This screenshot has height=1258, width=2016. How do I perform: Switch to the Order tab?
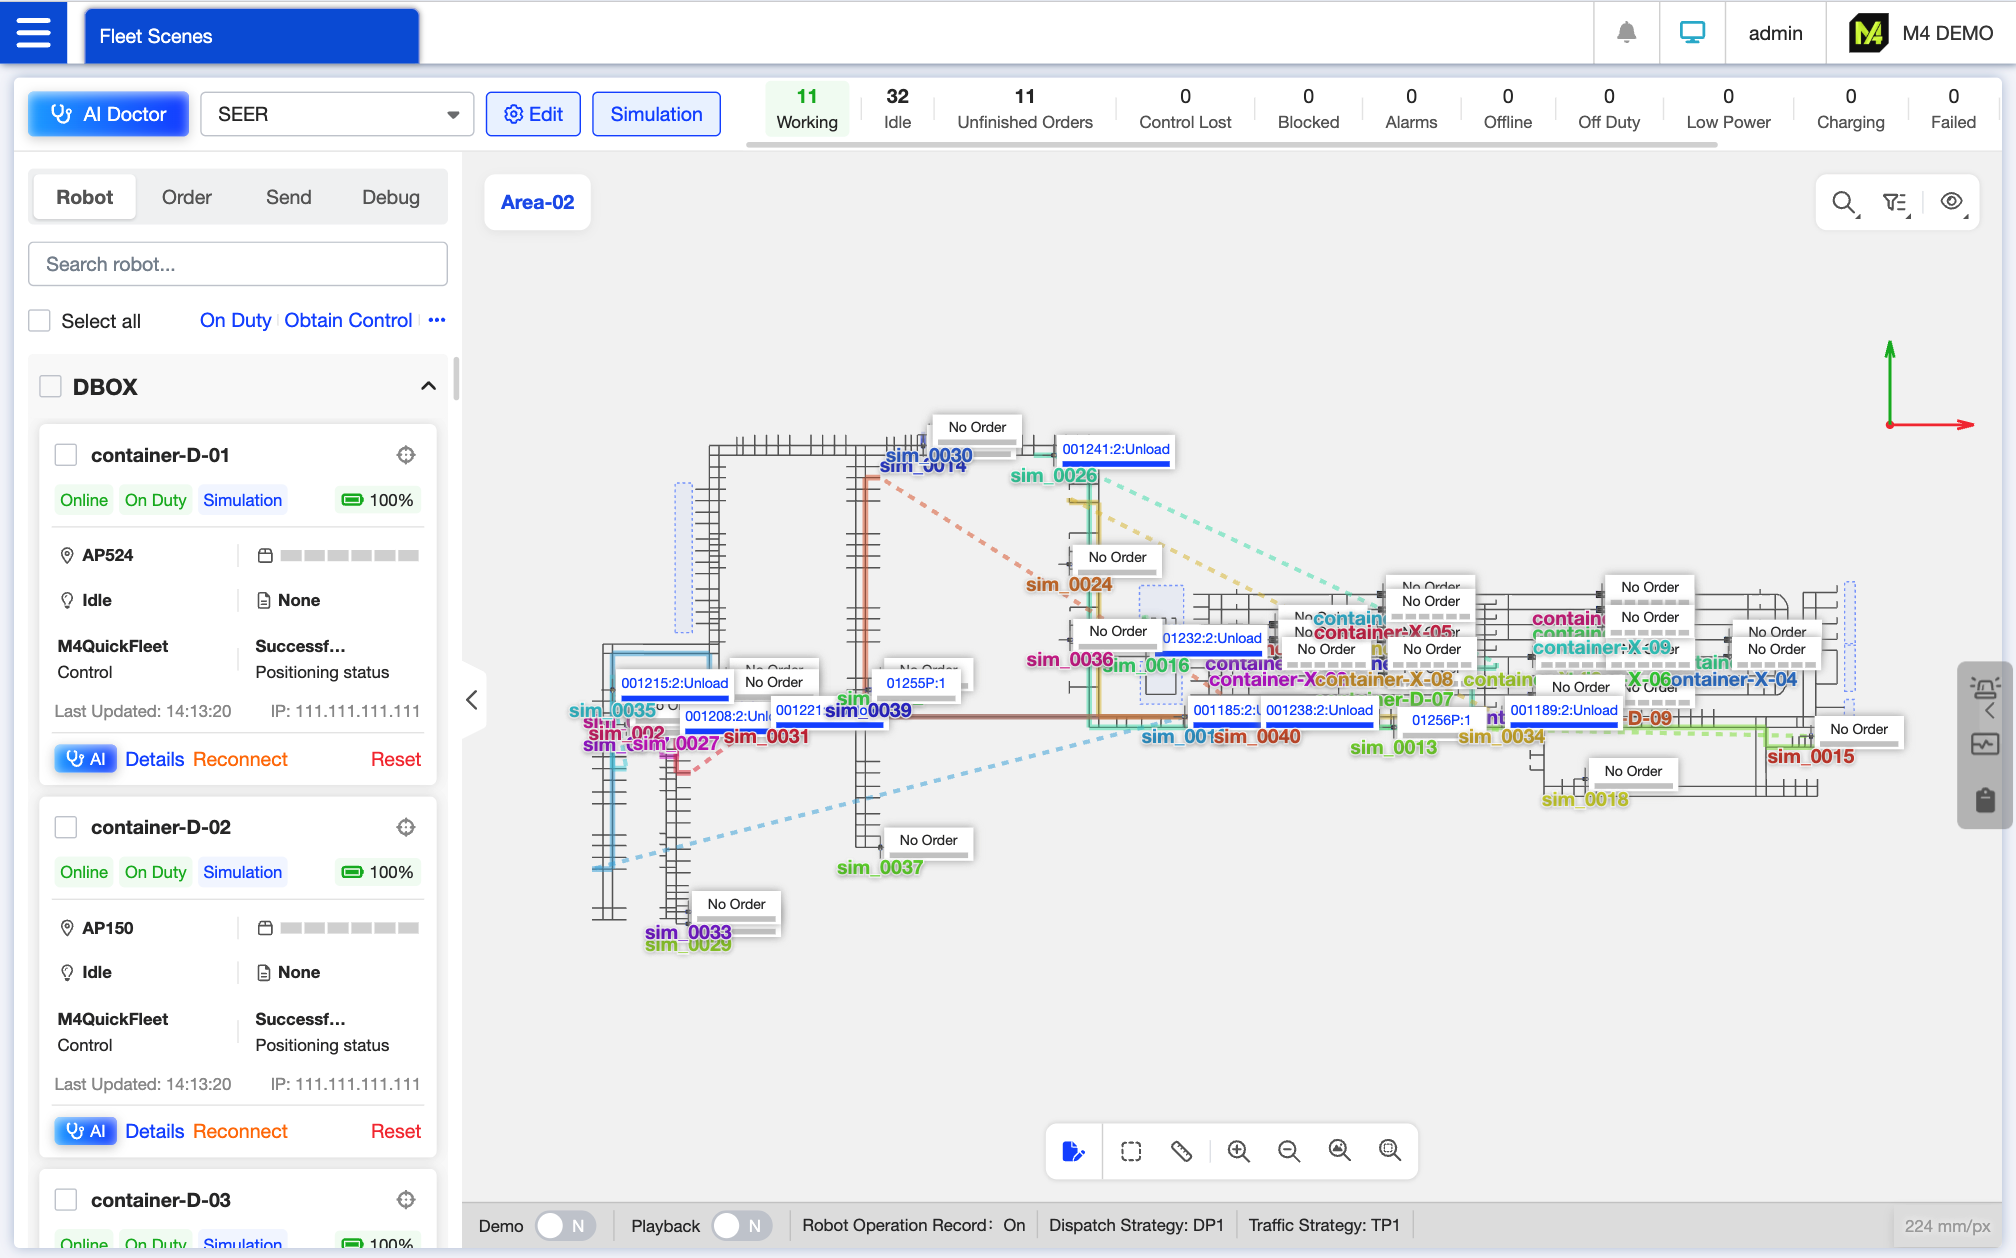pos(187,198)
